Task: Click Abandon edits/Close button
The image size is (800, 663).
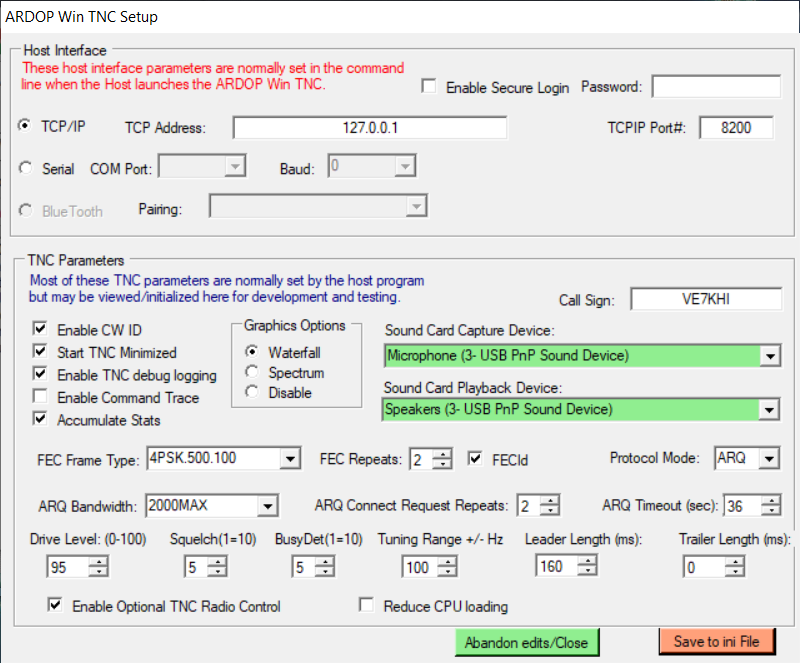Action: pyautogui.click(x=526, y=641)
